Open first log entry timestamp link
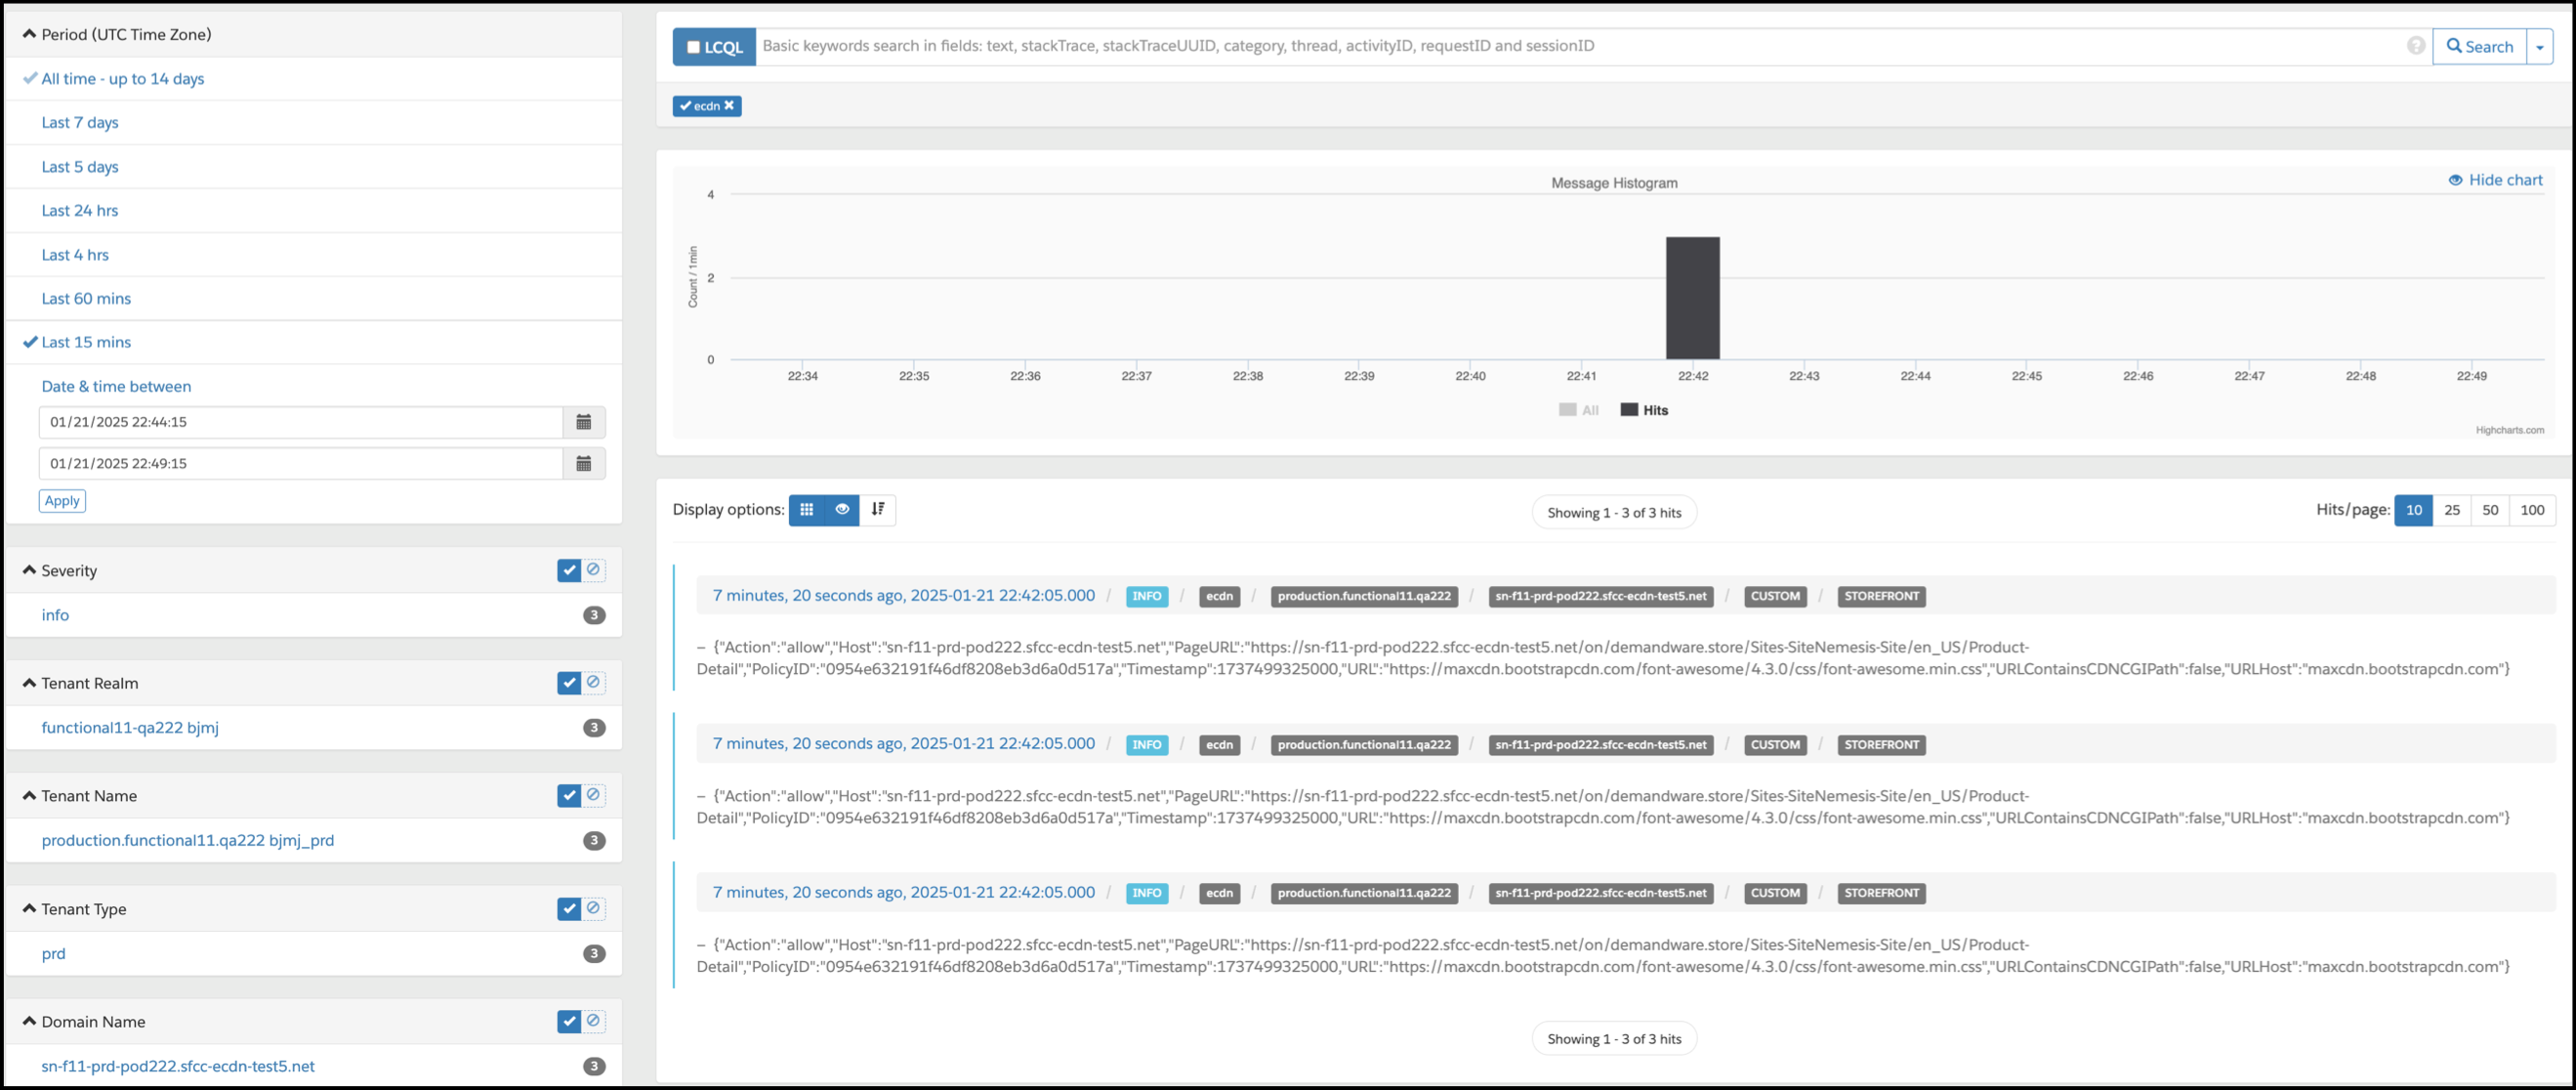The height and width of the screenshot is (1090, 2576). coord(904,596)
